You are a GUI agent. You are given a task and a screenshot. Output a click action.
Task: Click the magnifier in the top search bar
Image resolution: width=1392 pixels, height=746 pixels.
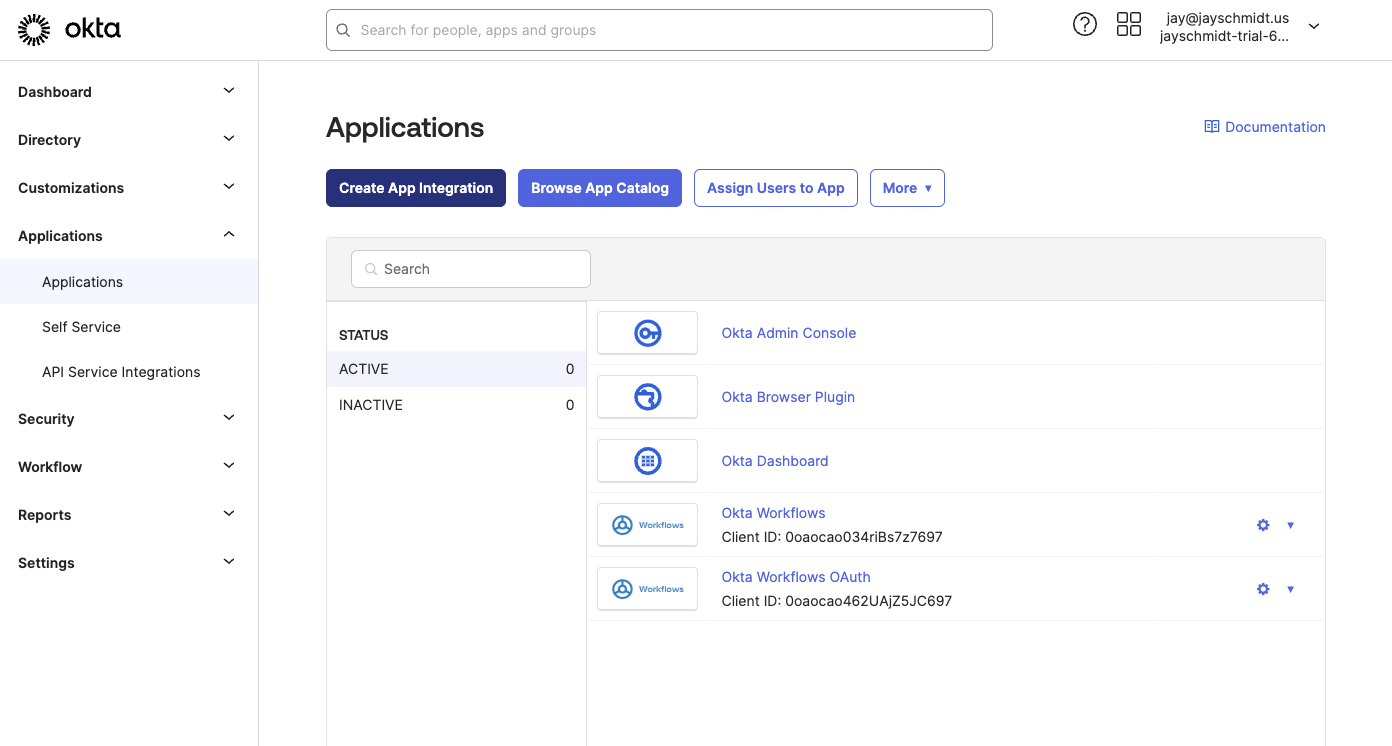point(343,30)
